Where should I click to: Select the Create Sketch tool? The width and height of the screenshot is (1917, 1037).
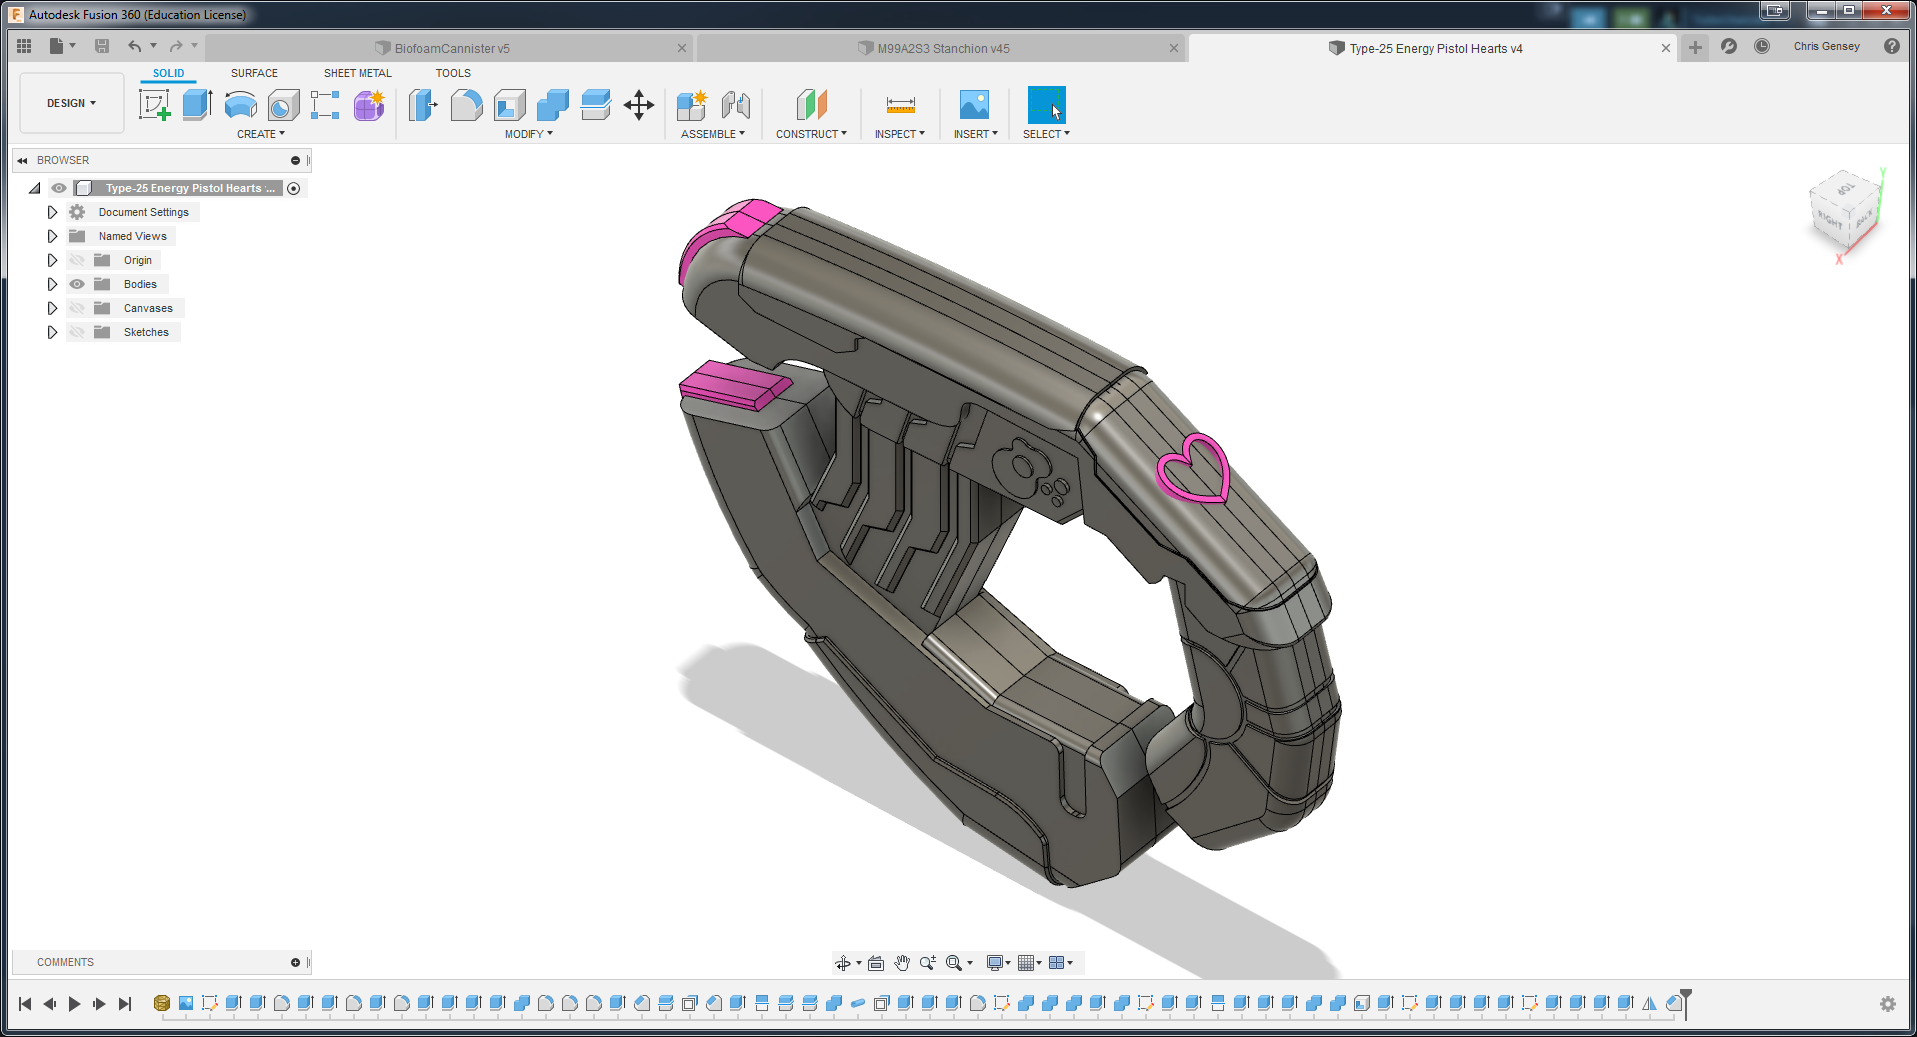[154, 105]
